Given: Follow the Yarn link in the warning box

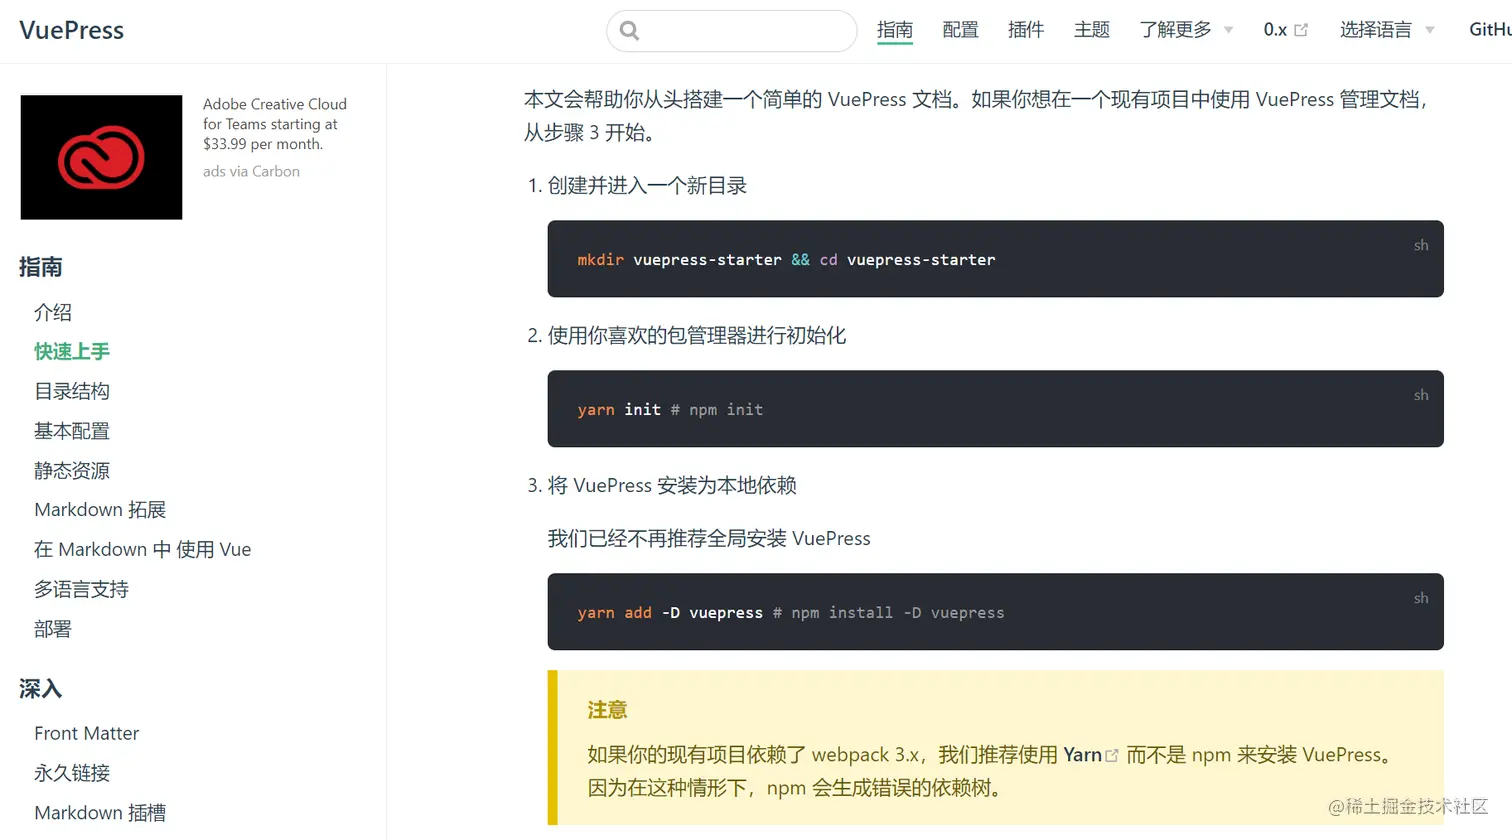Looking at the screenshot, I should pyautogui.click(x=1082, y=755).
